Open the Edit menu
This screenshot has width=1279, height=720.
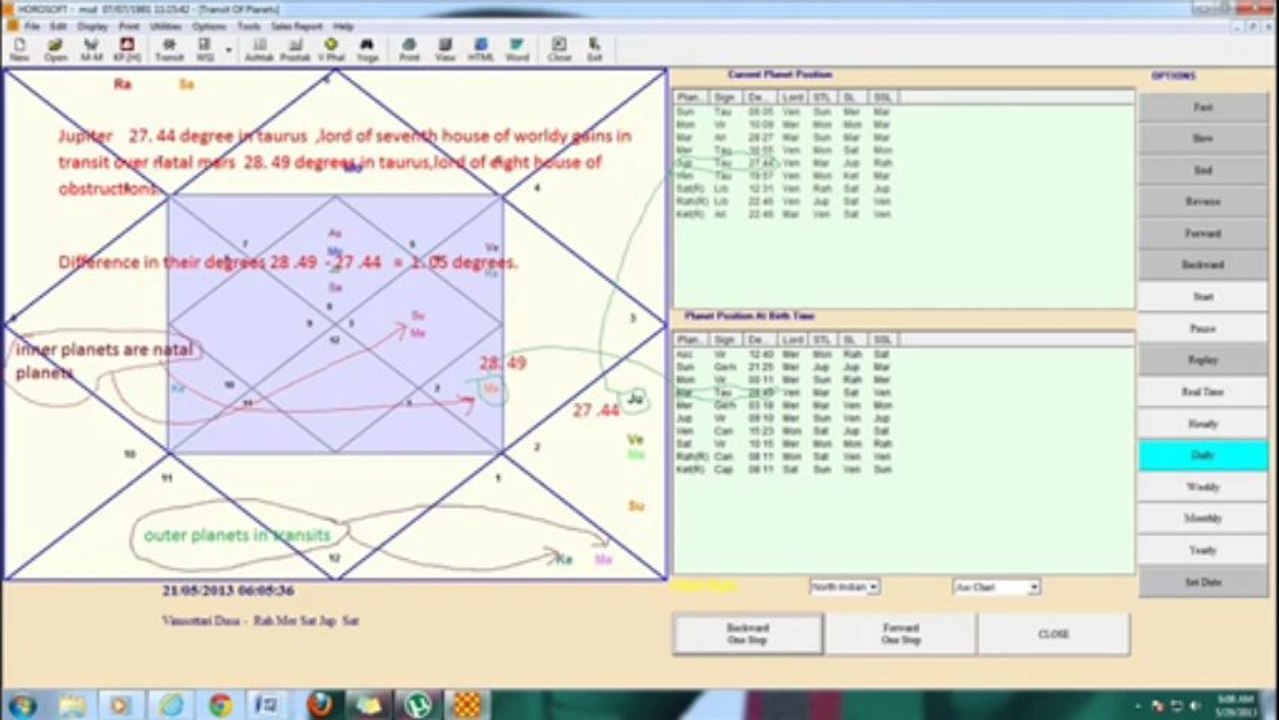[59, 26]
